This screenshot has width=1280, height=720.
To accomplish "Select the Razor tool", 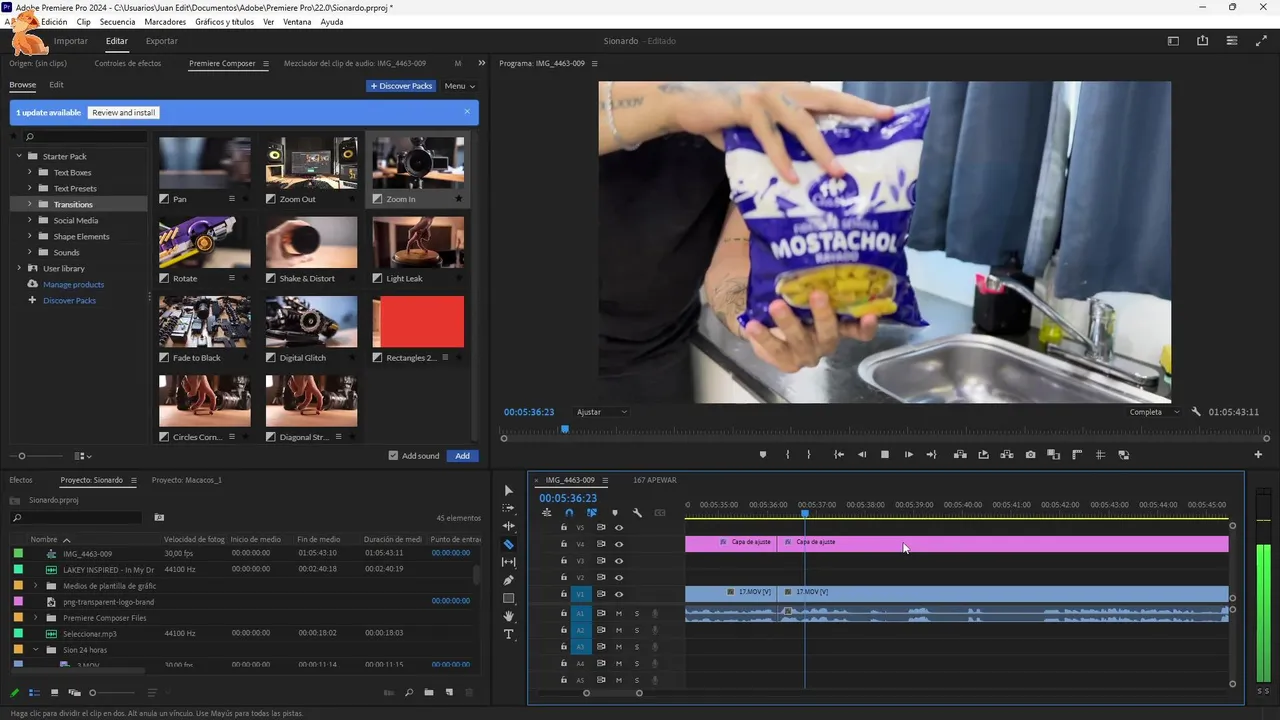I will pyautogui.click(x=508, y=544).
